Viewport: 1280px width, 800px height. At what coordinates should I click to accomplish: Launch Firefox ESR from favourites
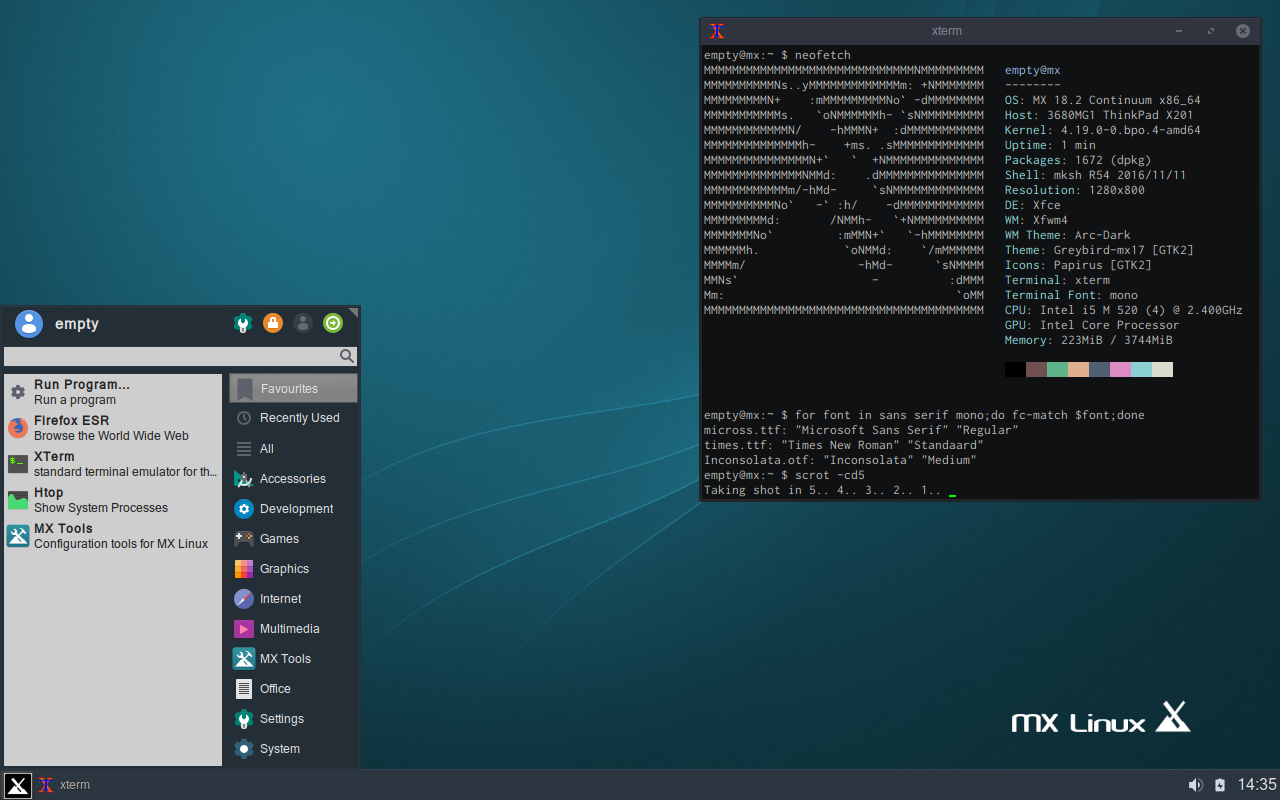[x=112, y=428]
